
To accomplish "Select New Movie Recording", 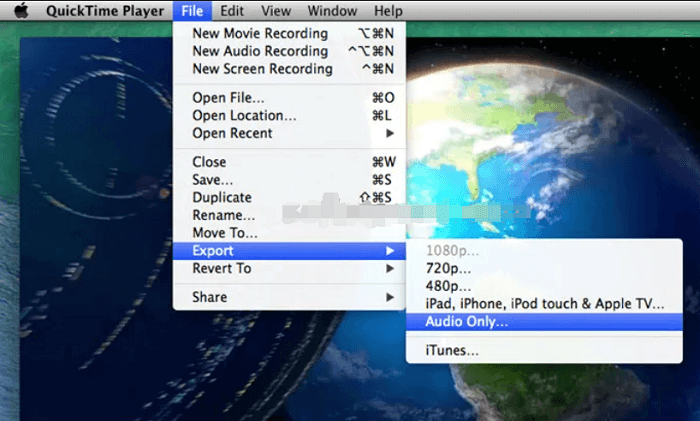I will point(260,33).
